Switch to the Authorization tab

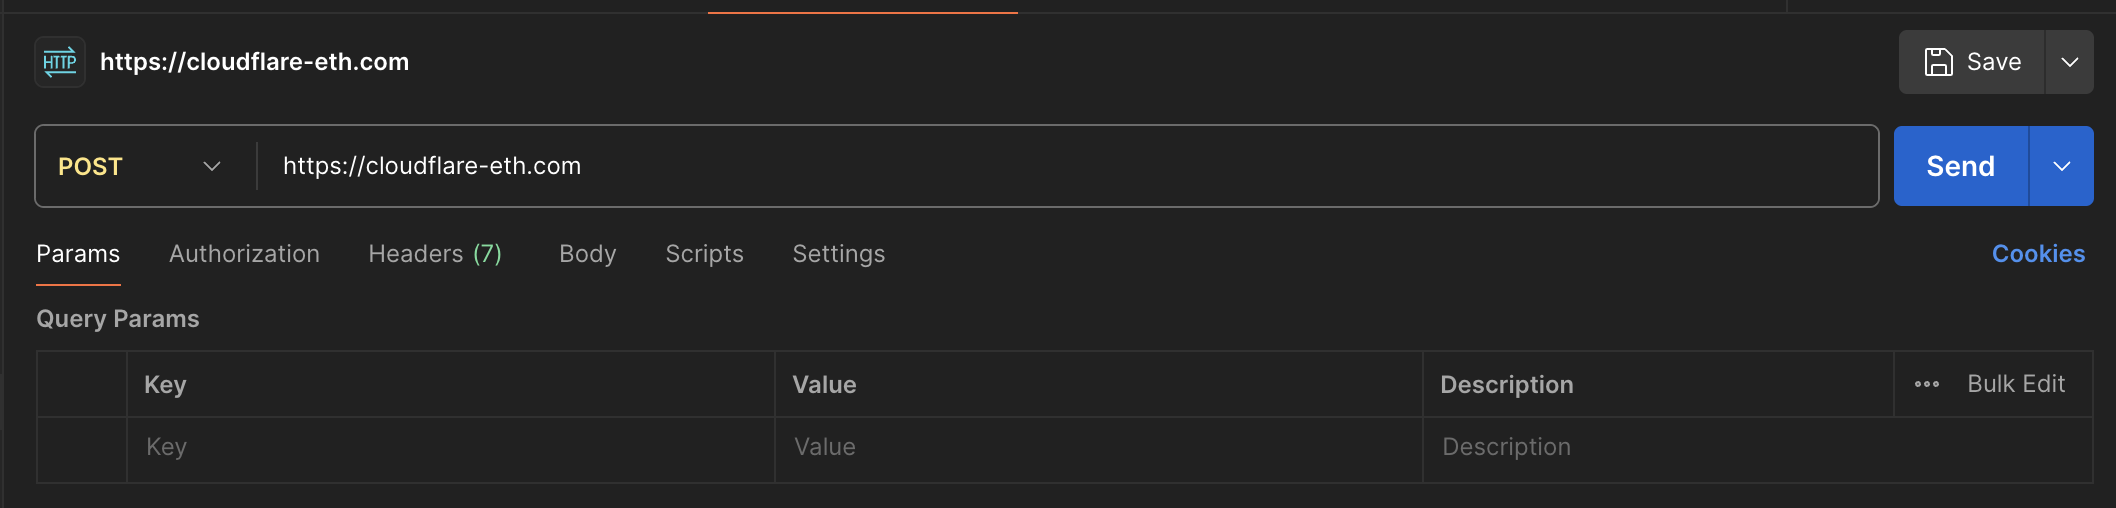(x=244, y=254)
